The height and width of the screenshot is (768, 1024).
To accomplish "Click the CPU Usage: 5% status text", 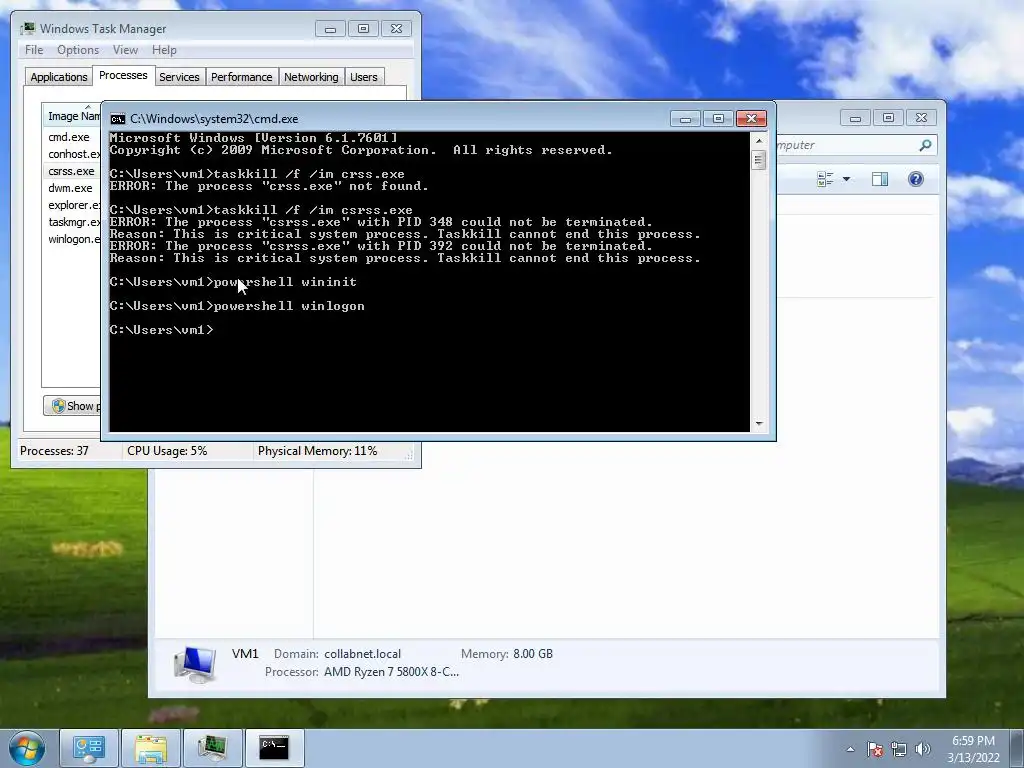I will tap(167, 451).
